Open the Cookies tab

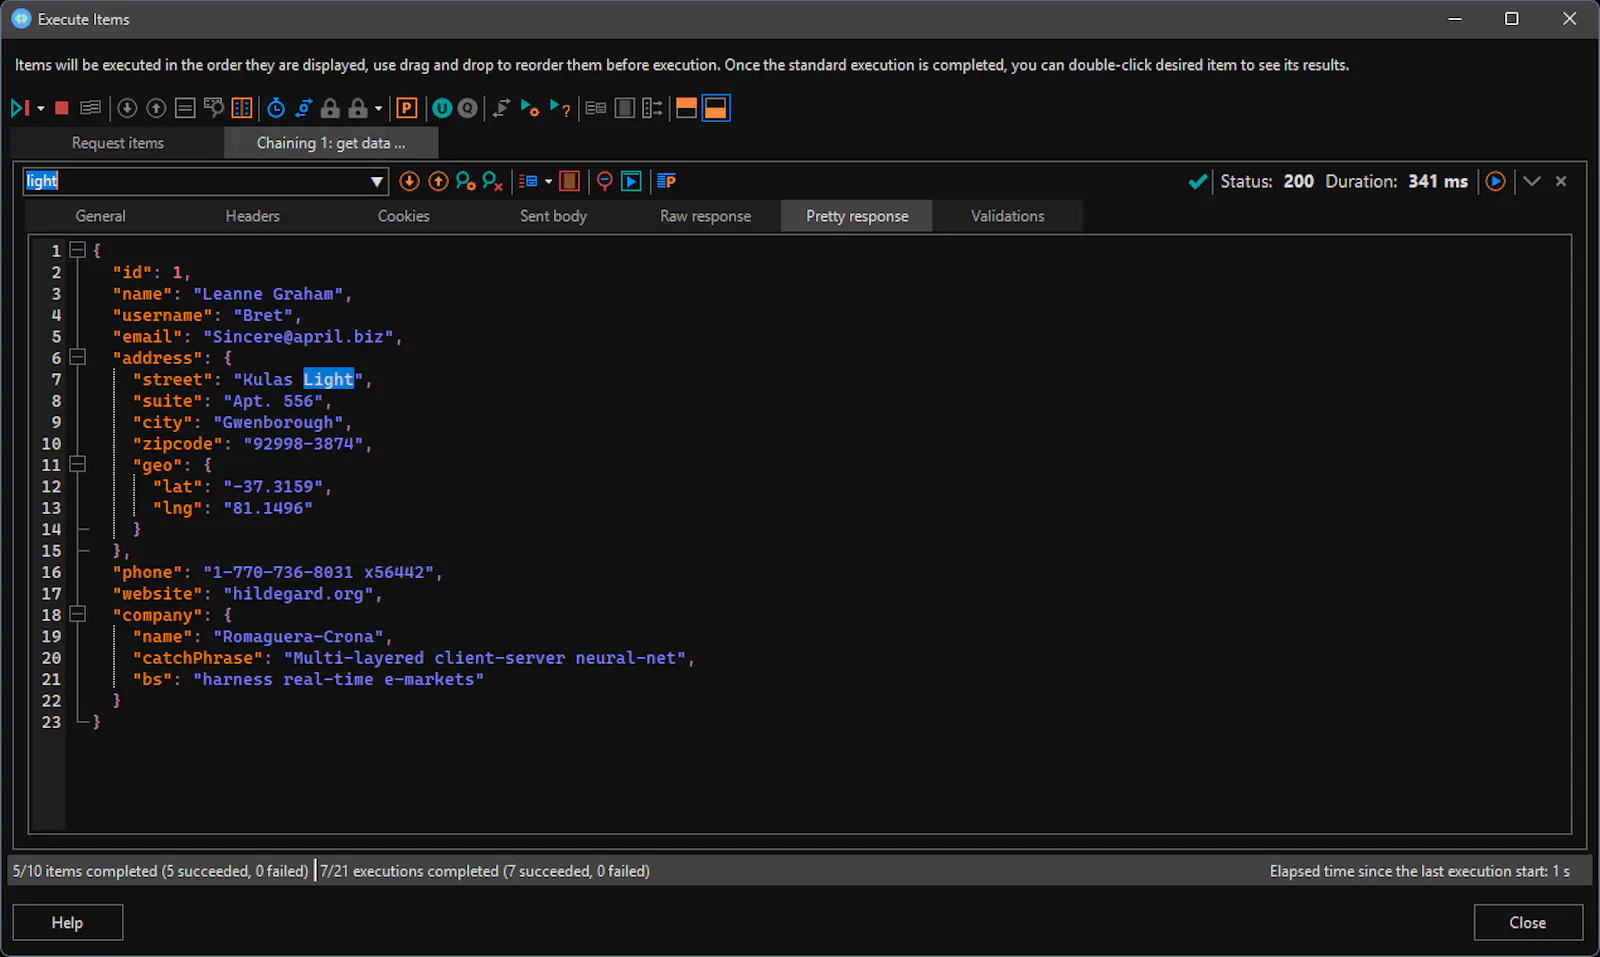404,216
